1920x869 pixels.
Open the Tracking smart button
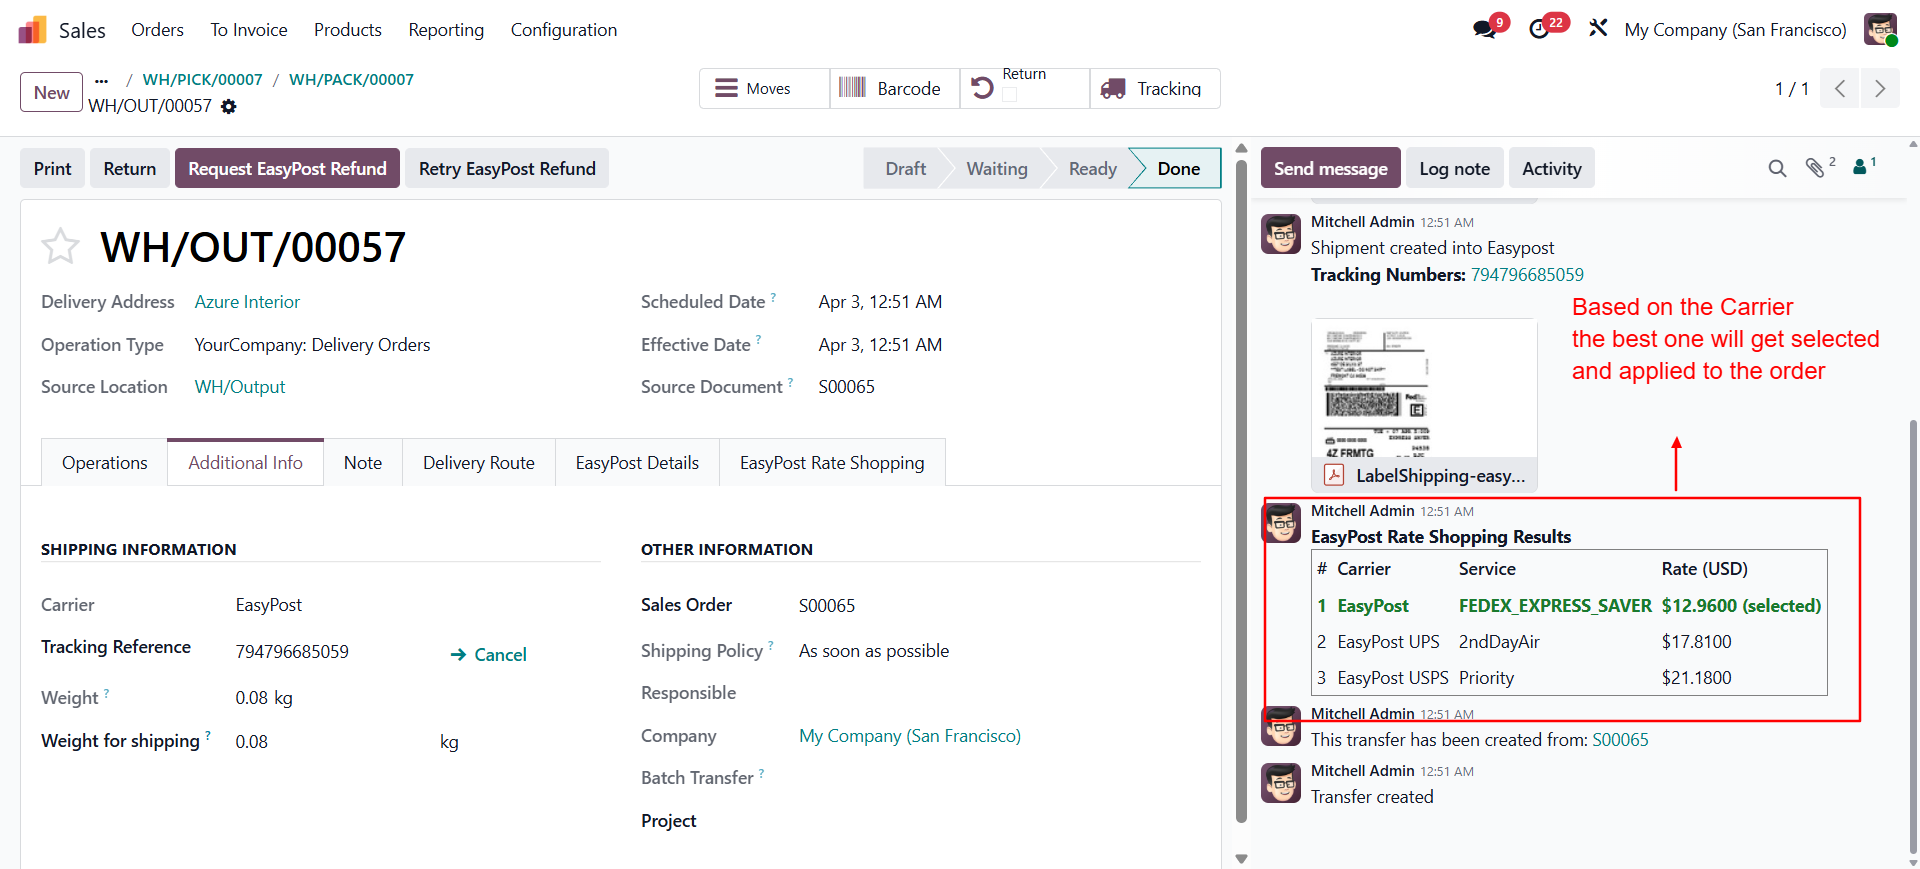coord(1155,88)
